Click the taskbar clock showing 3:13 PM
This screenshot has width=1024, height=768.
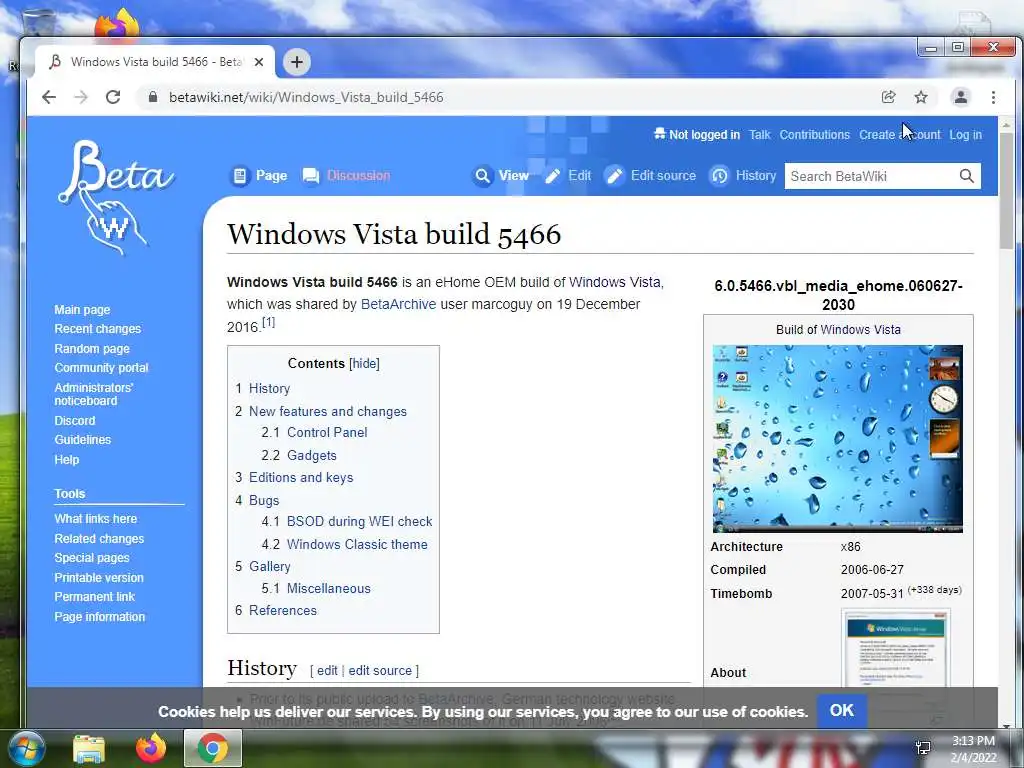(x=973, y=749)
